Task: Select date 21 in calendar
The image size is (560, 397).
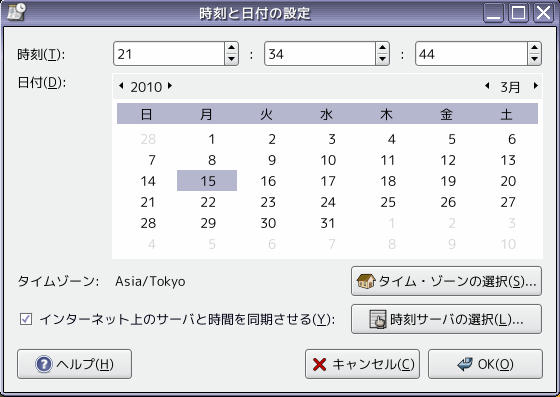Action: [148, 202]
